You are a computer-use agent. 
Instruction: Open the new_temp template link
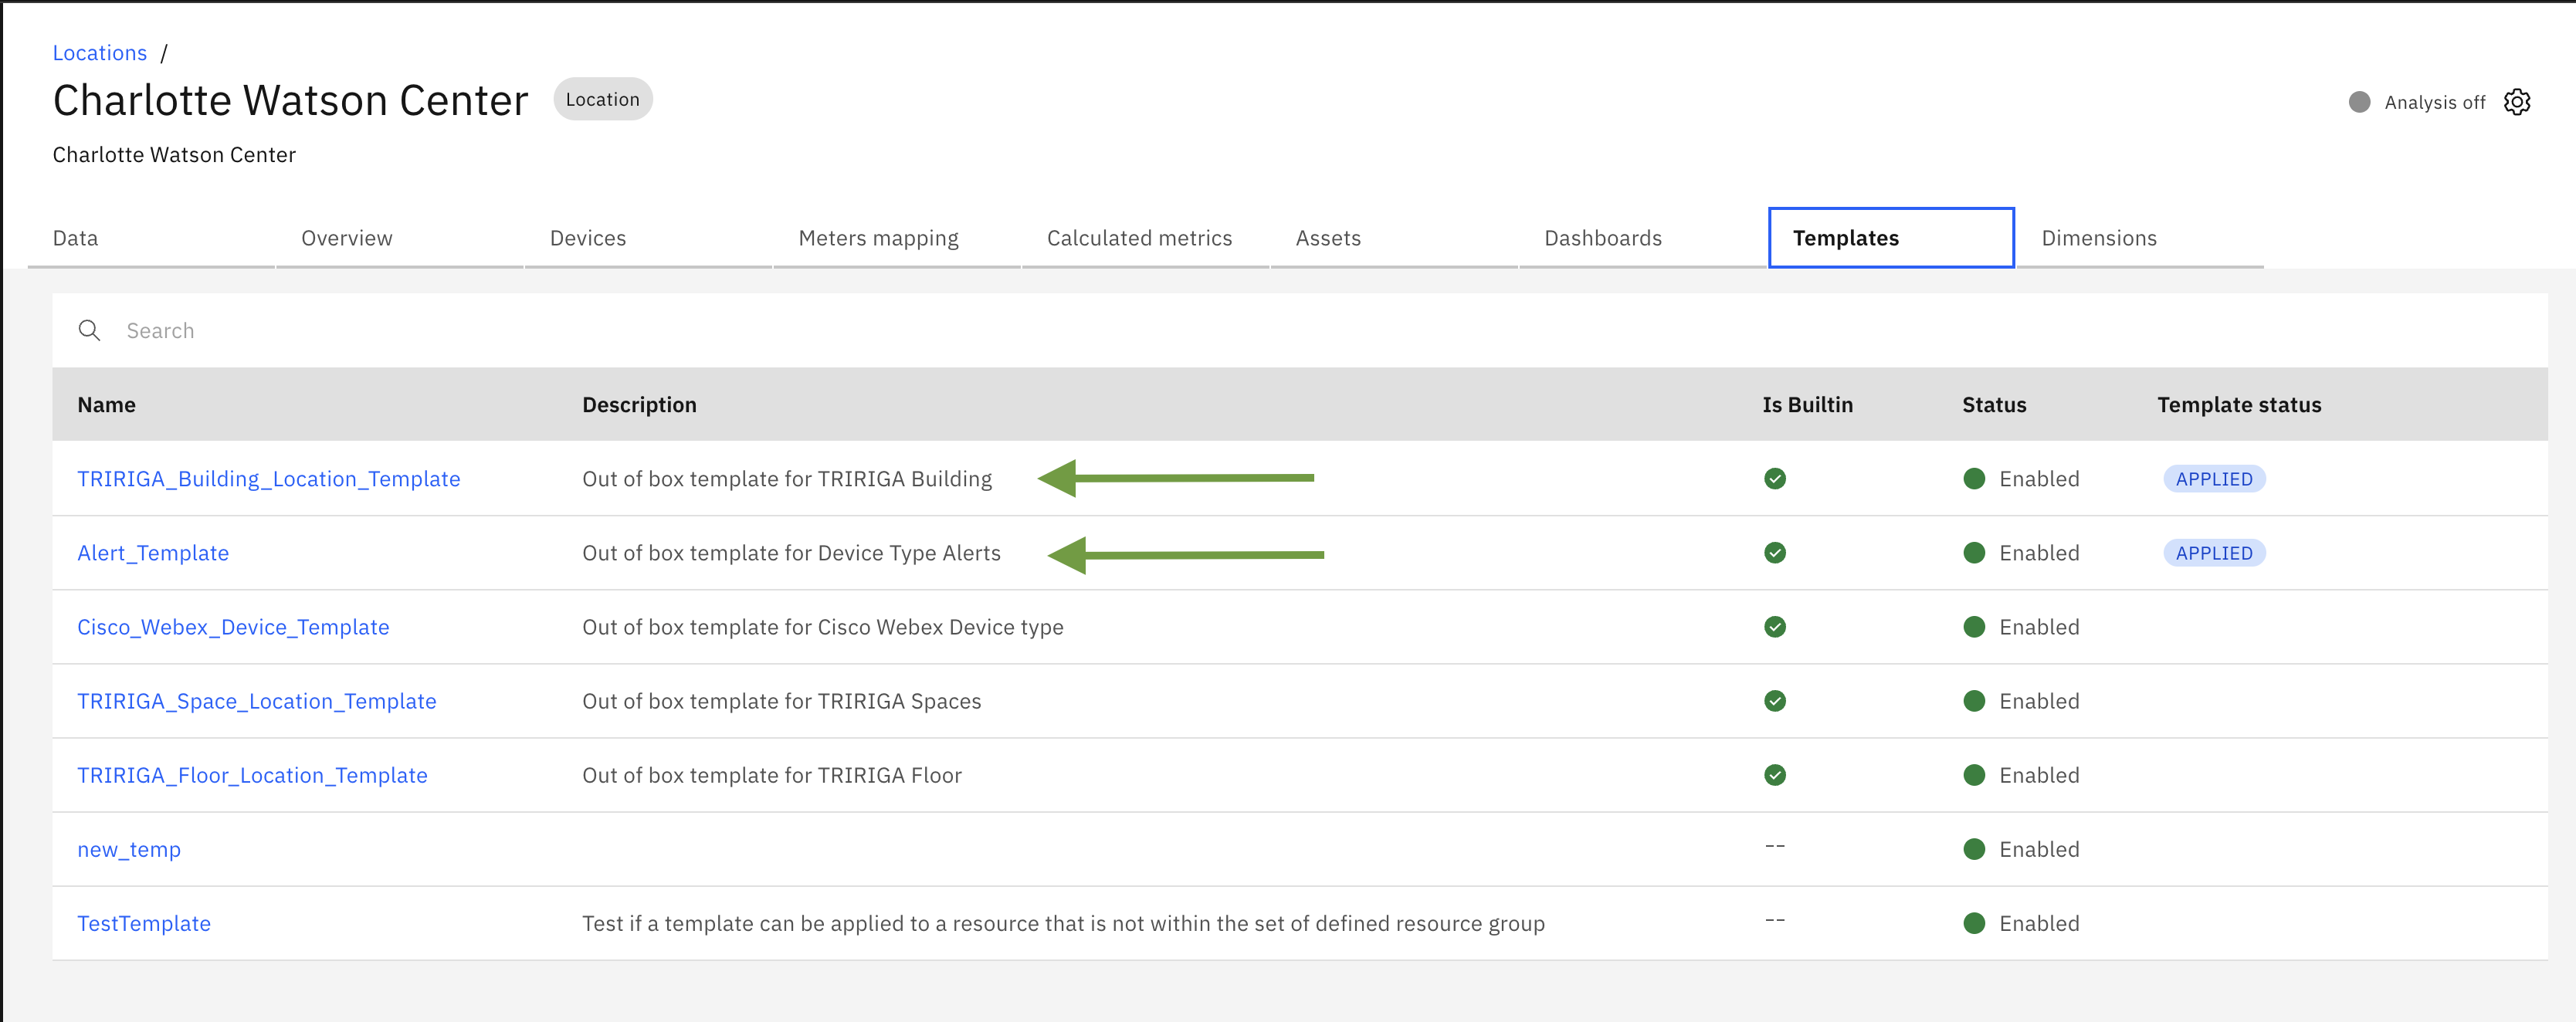pyautogui.click(x=129, y=849)
